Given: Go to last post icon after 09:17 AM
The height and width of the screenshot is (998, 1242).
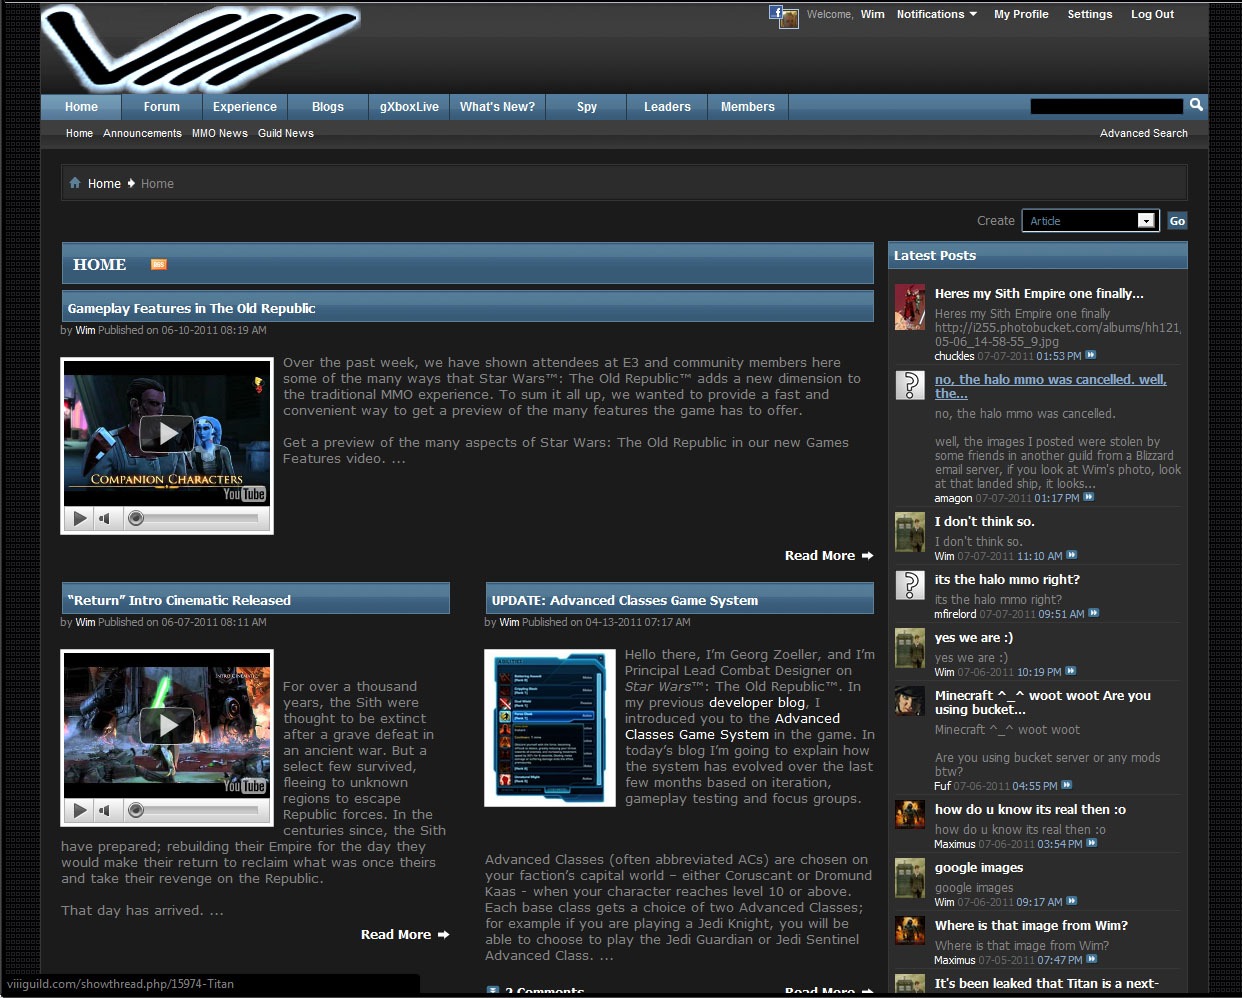Looking at the screenshot, I should pos(1072,901).
